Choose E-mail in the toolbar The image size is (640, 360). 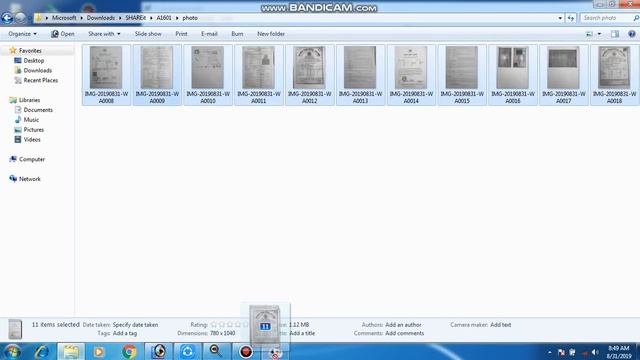click(209, 34)
